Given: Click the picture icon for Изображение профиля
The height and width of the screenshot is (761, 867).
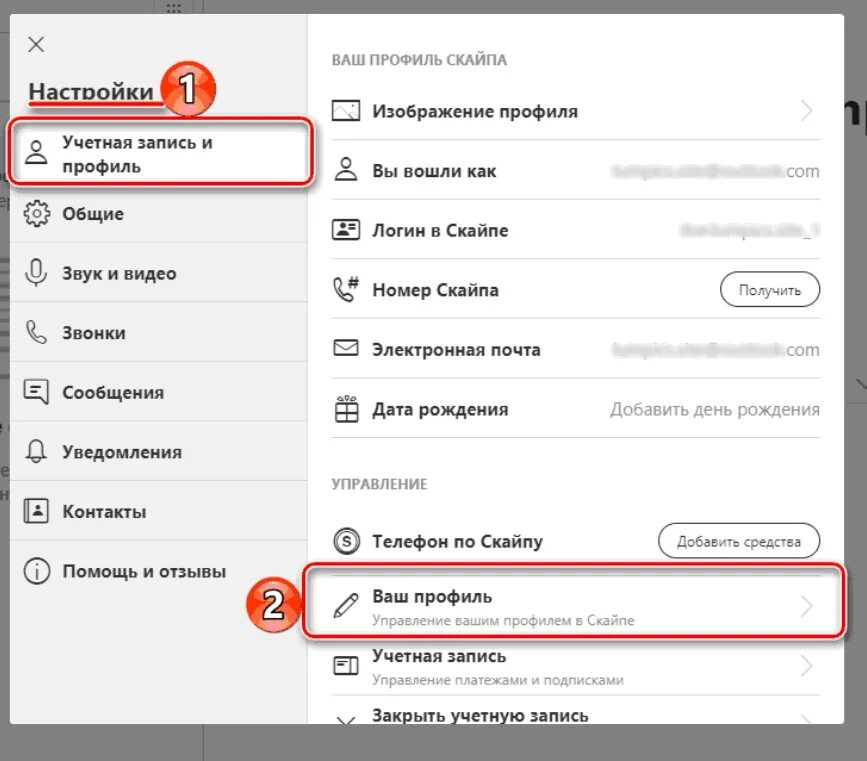Looking at the screenshot, I should pos(346,111).
